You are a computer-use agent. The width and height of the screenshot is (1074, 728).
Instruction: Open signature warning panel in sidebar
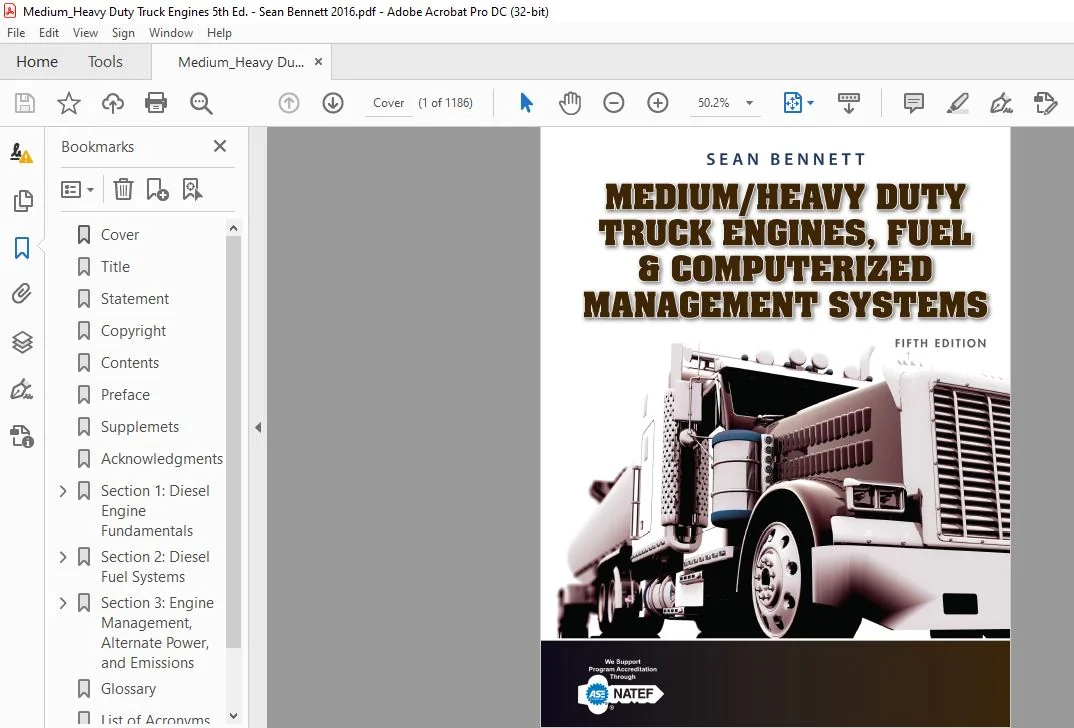pos(21,153)
